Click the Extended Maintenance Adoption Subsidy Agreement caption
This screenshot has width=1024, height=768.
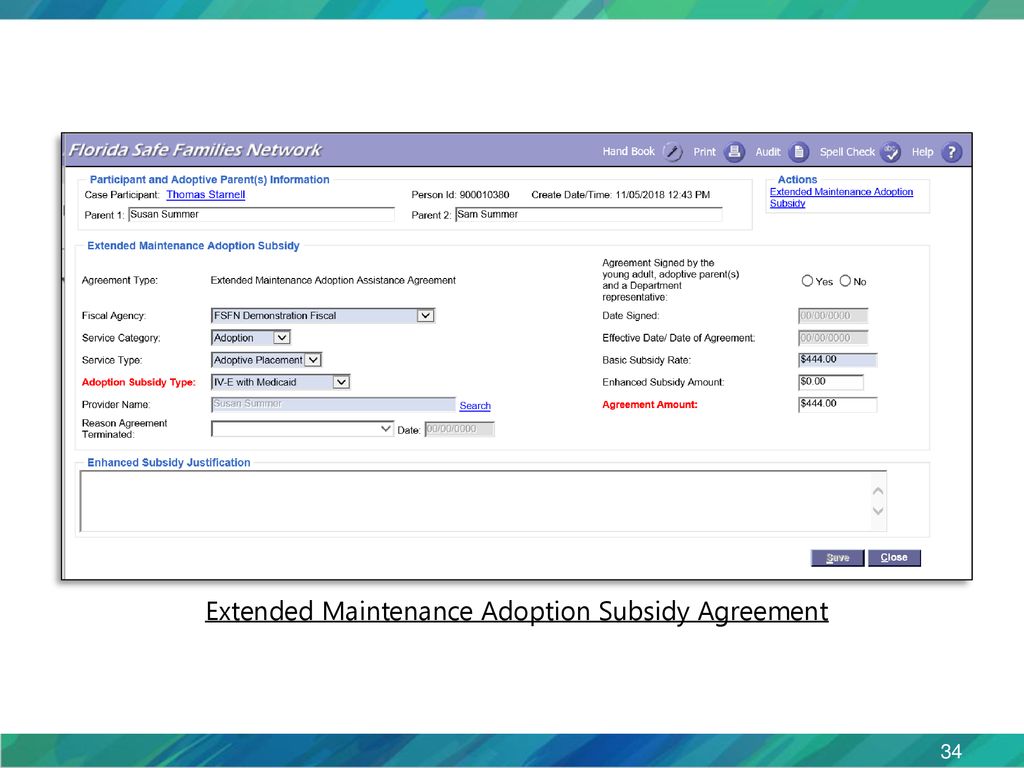point(517,611)
